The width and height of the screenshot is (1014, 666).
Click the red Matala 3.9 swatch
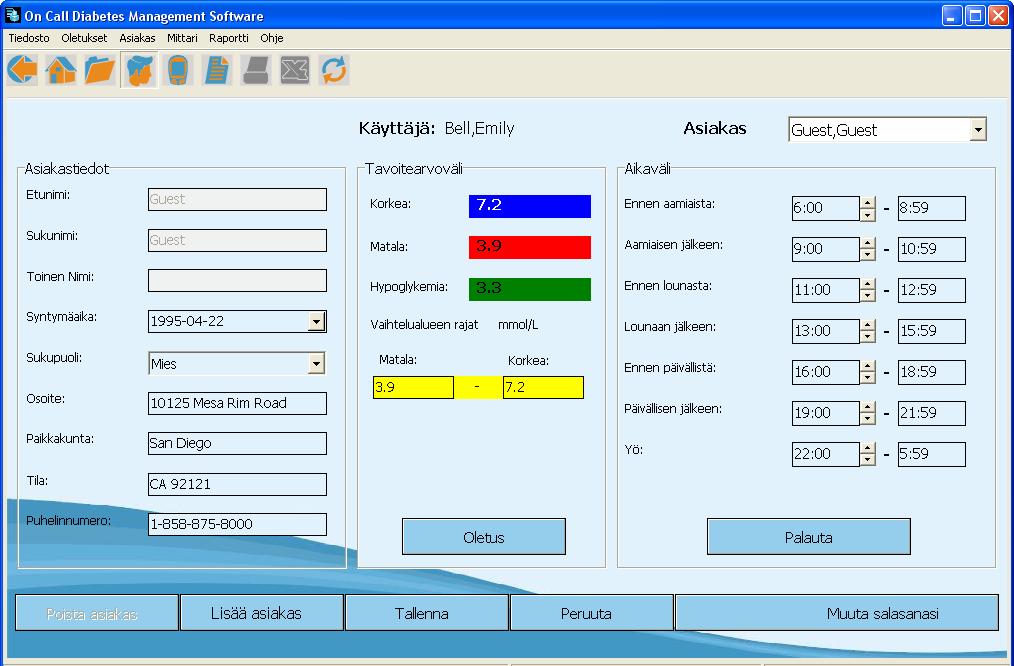click(x=530, y=247)
